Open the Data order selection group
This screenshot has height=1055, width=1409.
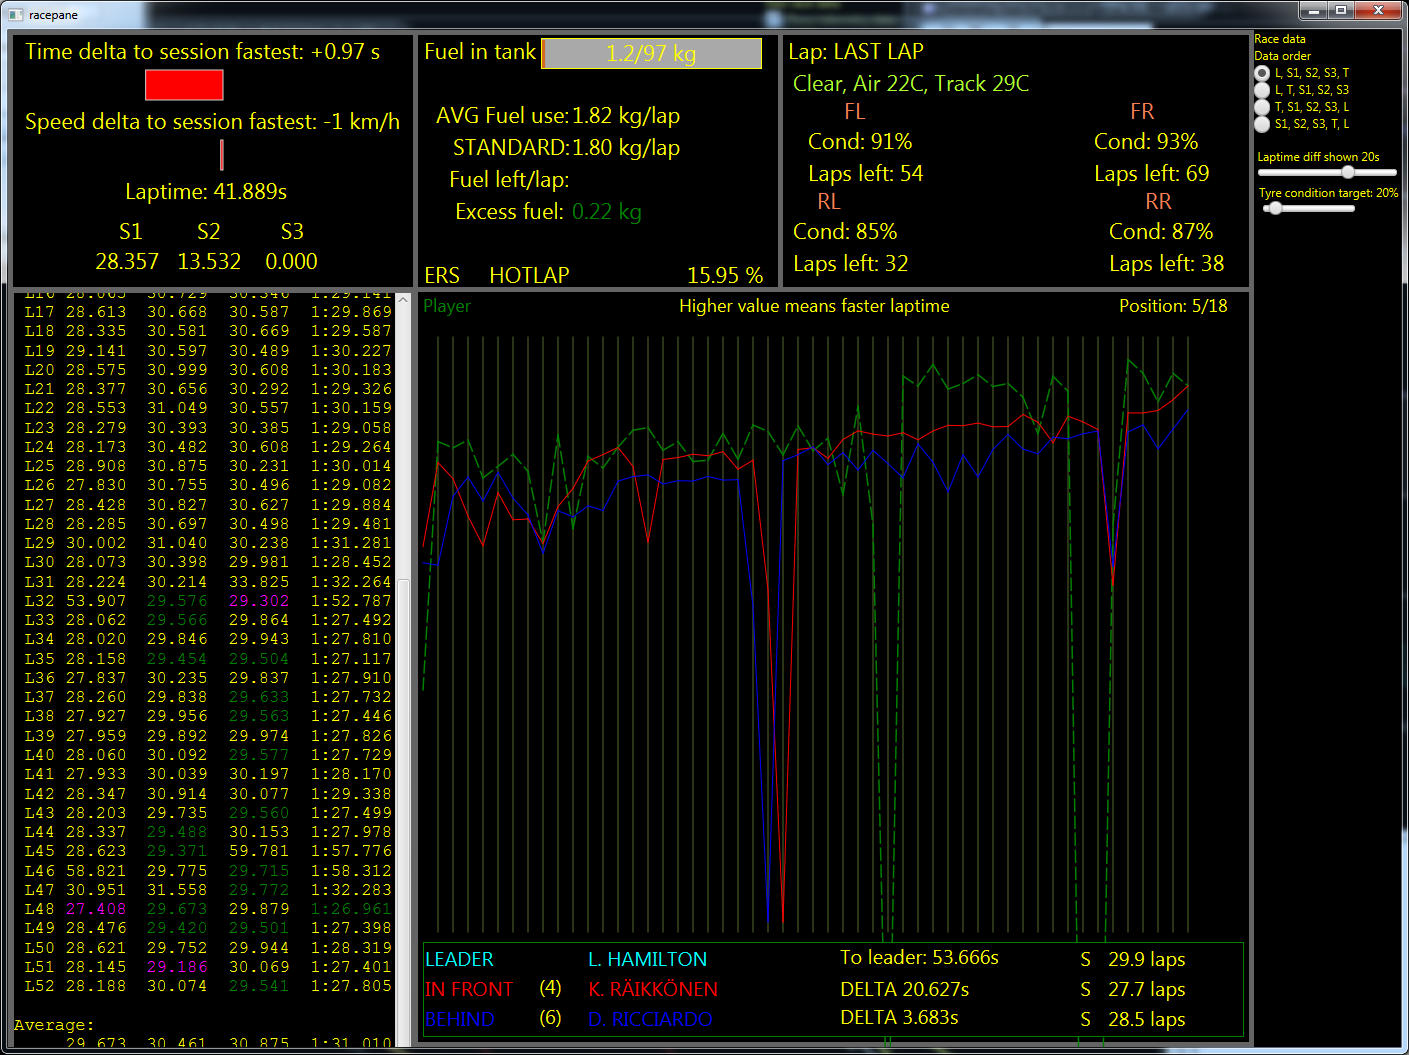coord(1283,55)
